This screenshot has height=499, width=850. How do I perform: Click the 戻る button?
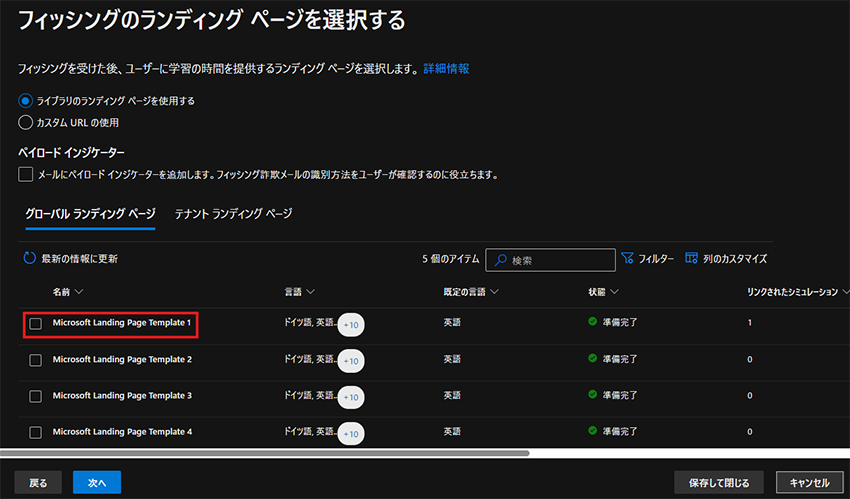click(38, 482)
